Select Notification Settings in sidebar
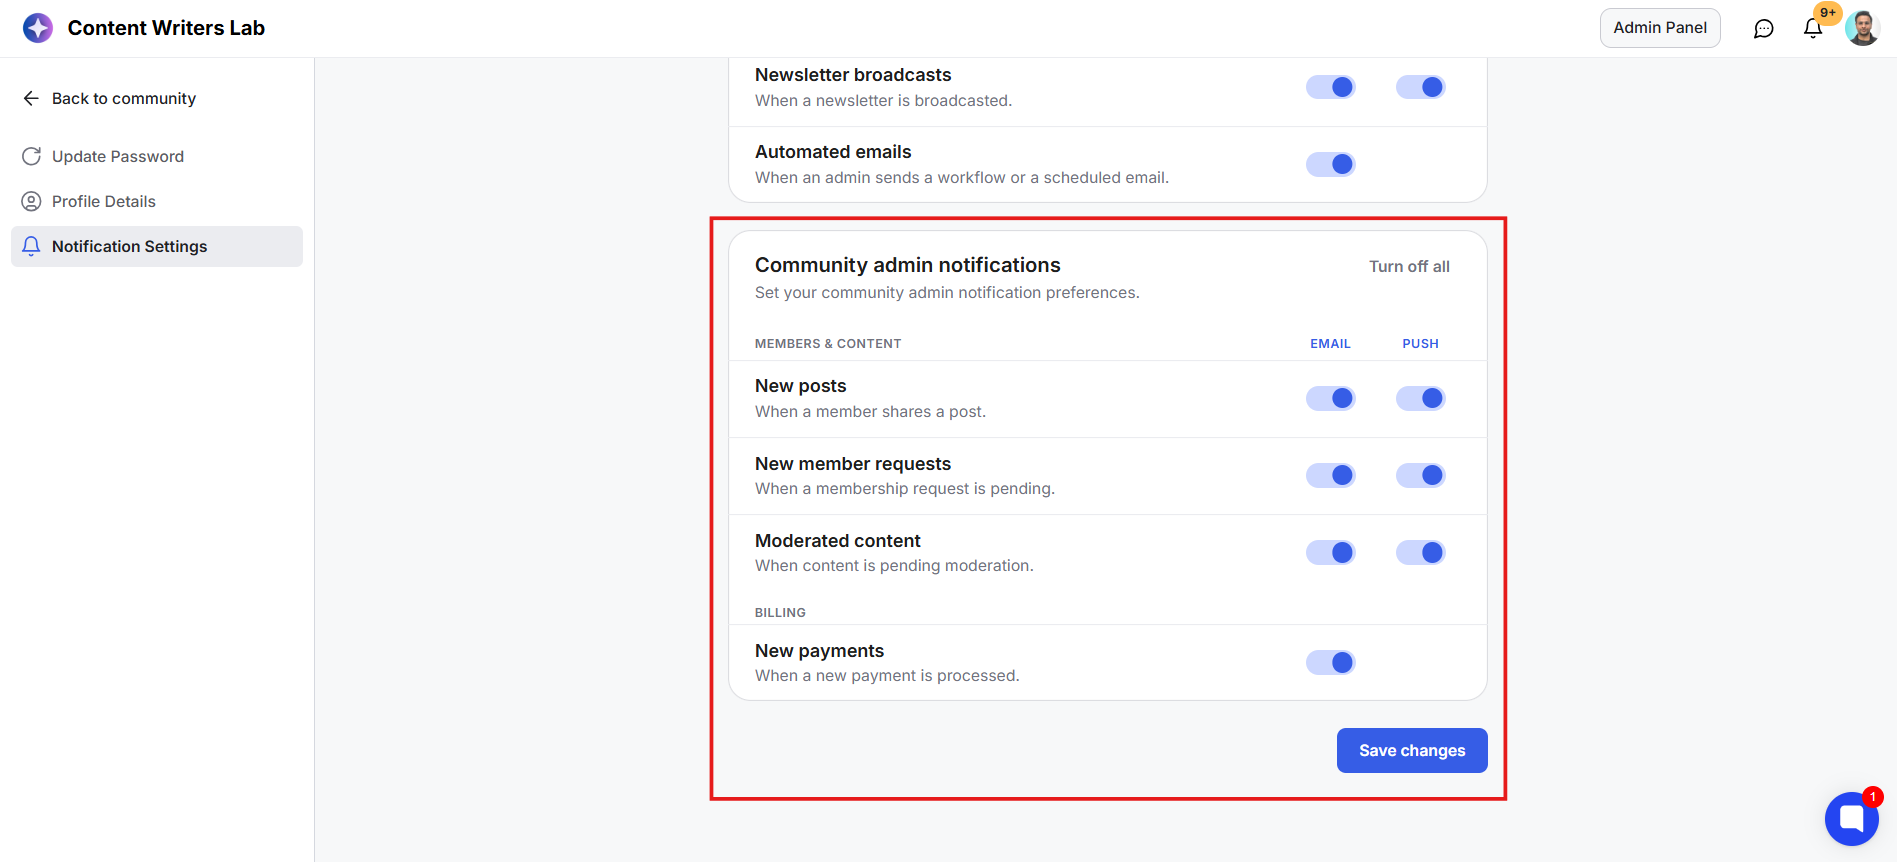This screenshot has width=1897, height=862. [x=157, y=246]
